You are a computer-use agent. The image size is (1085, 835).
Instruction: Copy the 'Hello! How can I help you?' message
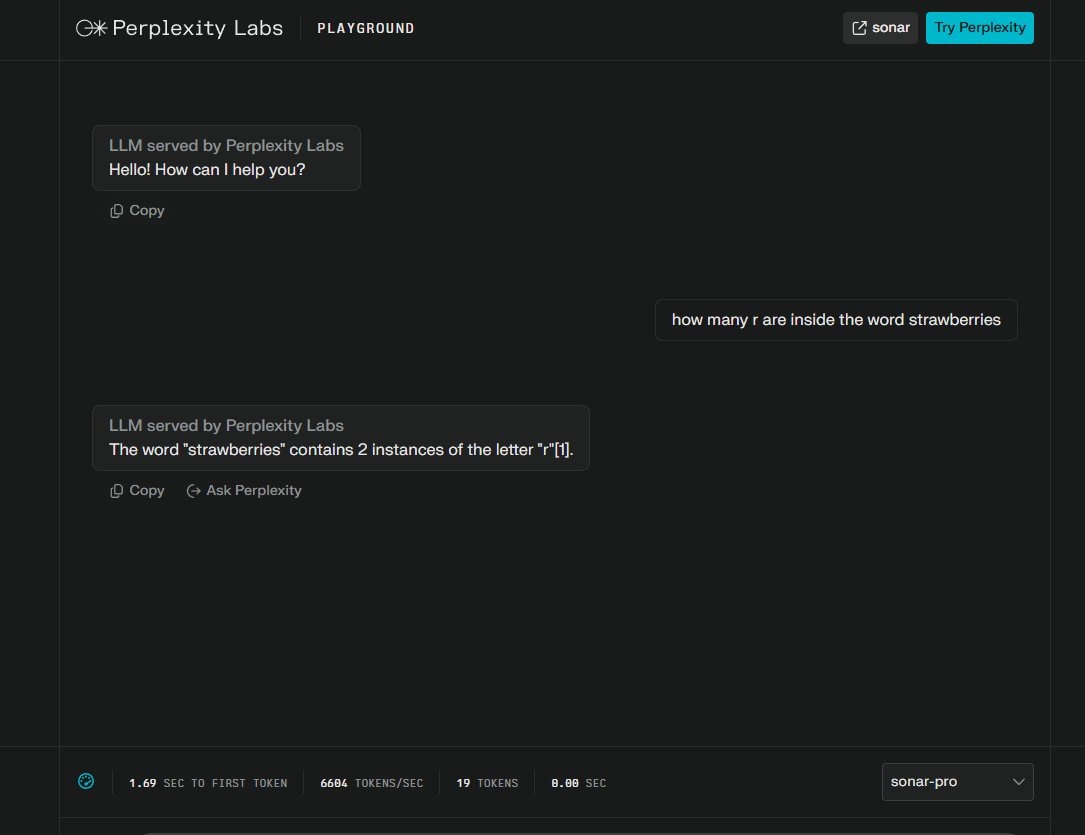(x=137, y=210)
